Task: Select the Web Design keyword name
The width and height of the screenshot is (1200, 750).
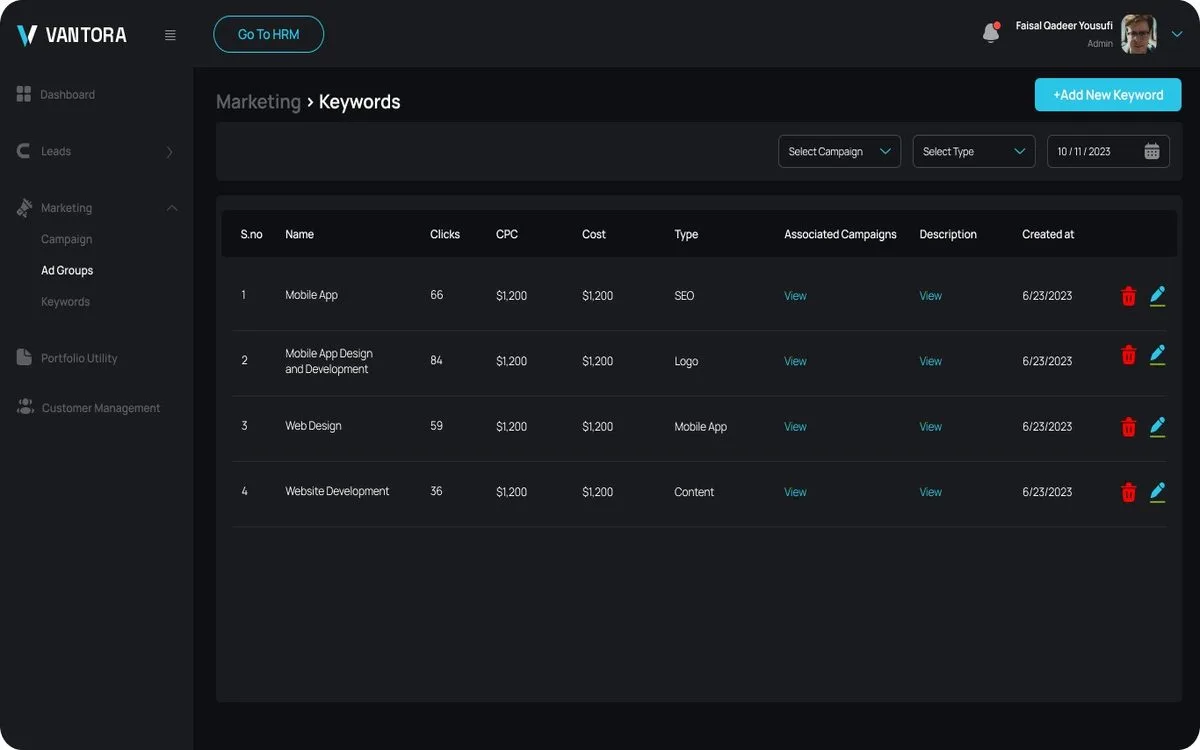Action: point(313,426)
